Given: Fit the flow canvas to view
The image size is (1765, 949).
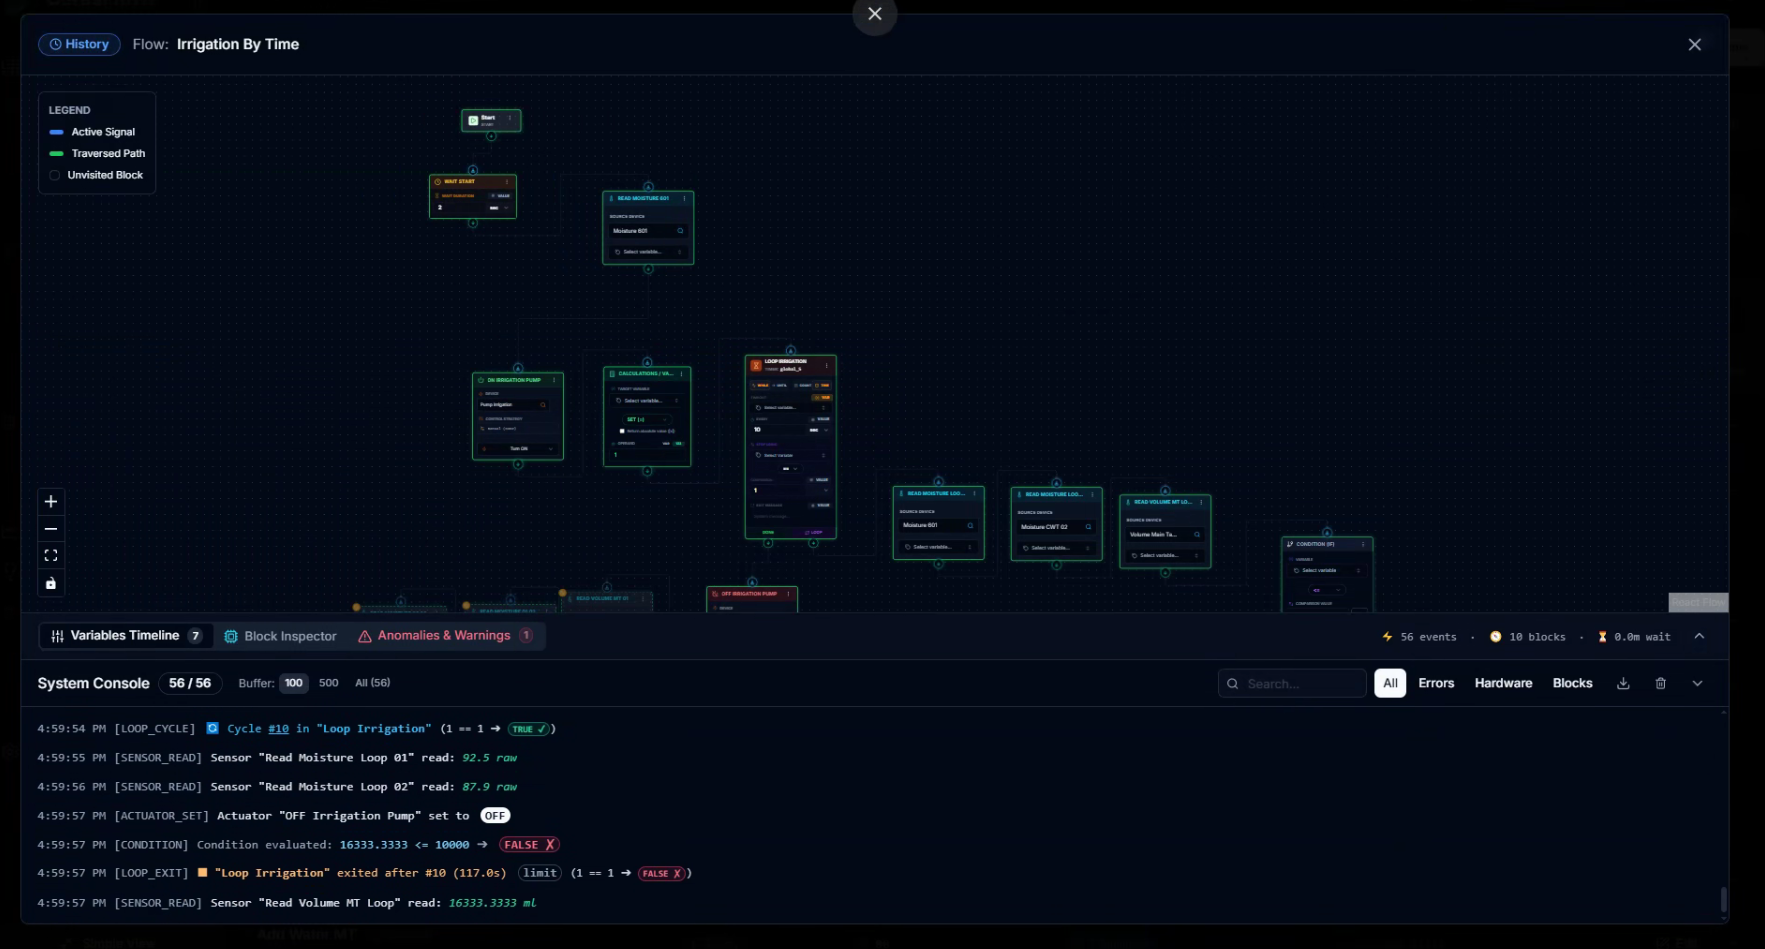Looking at the screenshot, I should coord(51,555).
